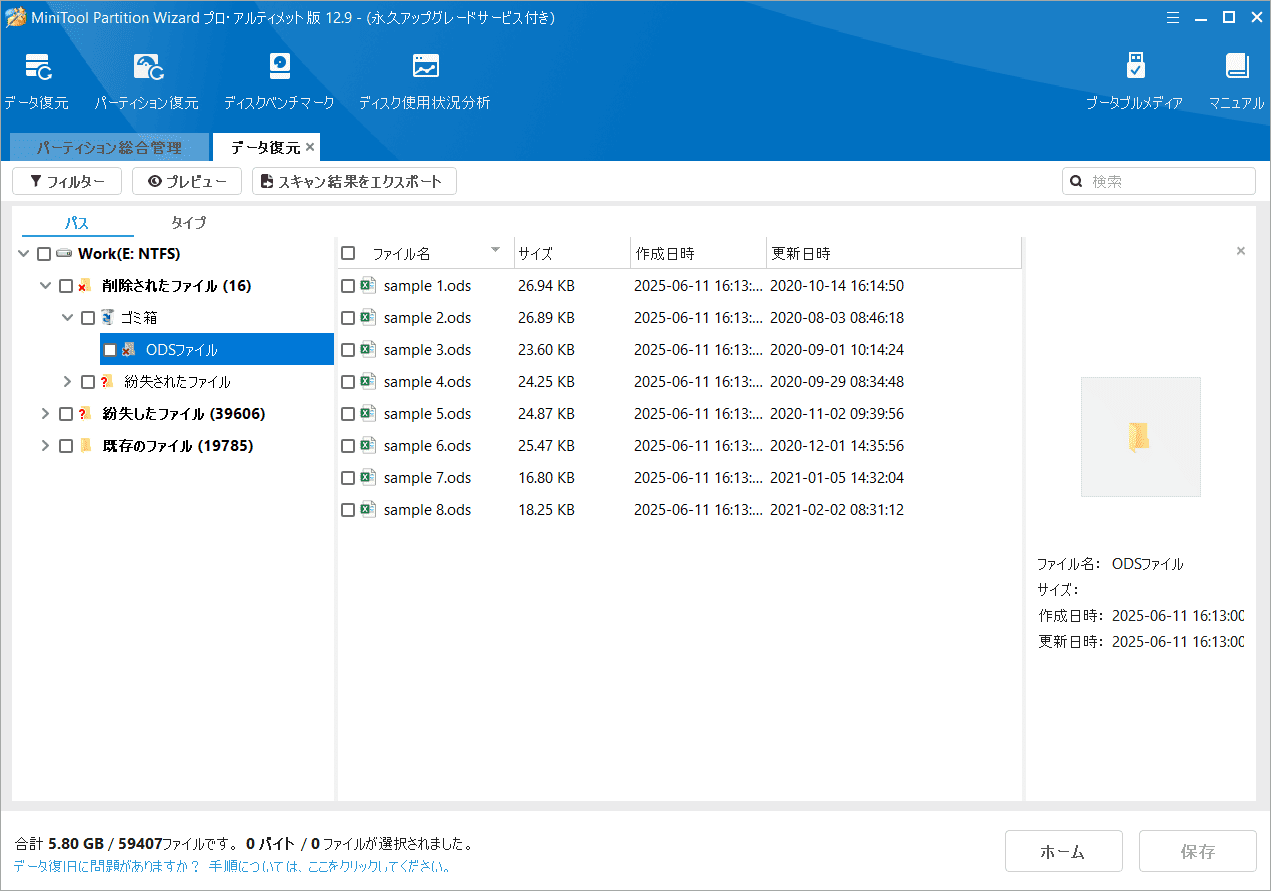Click スキャン結果をエクスポート button
The height and width of the screenshot is (891, 1271).
pyautogui.click(x=354, y=181)
